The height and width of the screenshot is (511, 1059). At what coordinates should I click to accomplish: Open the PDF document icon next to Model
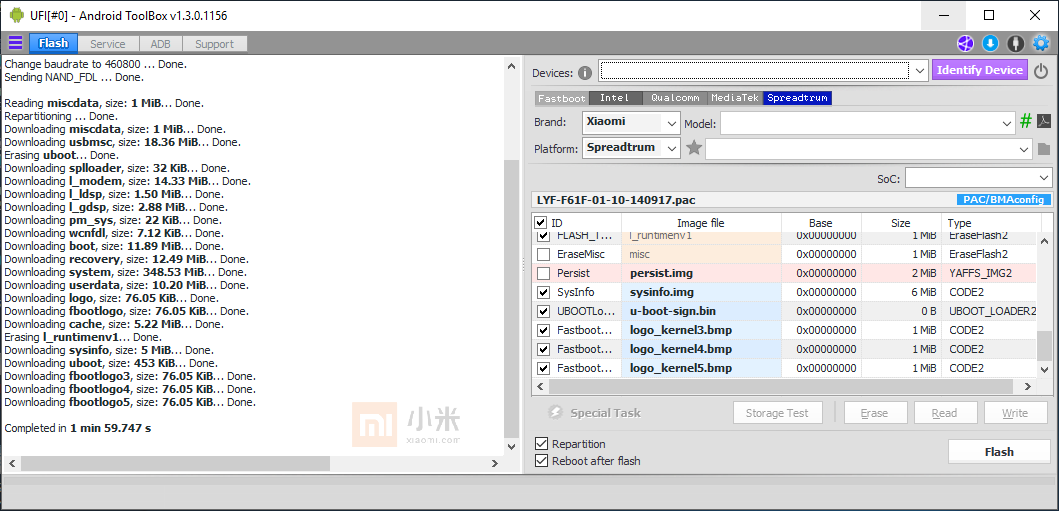(1044, 122)
